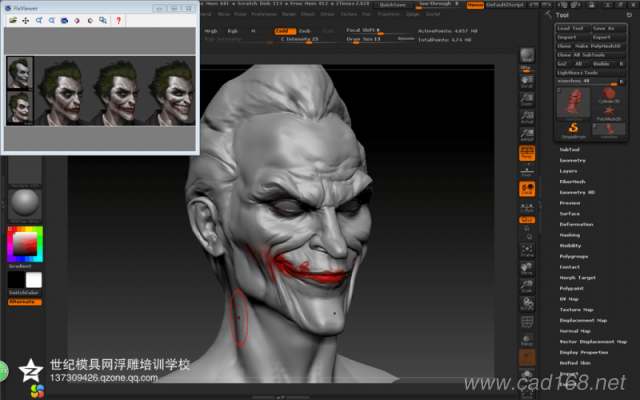Open the Transform menu
640x400 pixels.
click(x=388, y=14)
